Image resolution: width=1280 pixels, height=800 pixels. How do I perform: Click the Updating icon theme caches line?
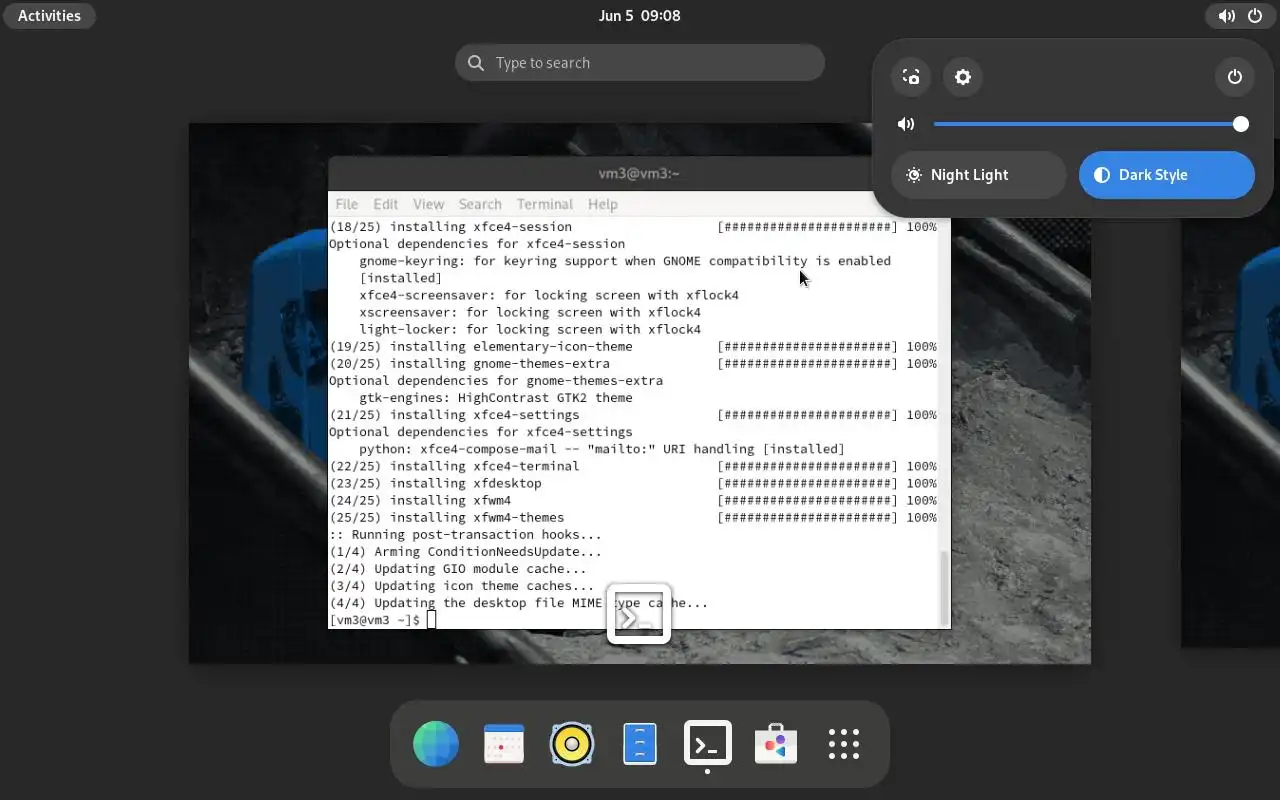[x=462, y=586]
